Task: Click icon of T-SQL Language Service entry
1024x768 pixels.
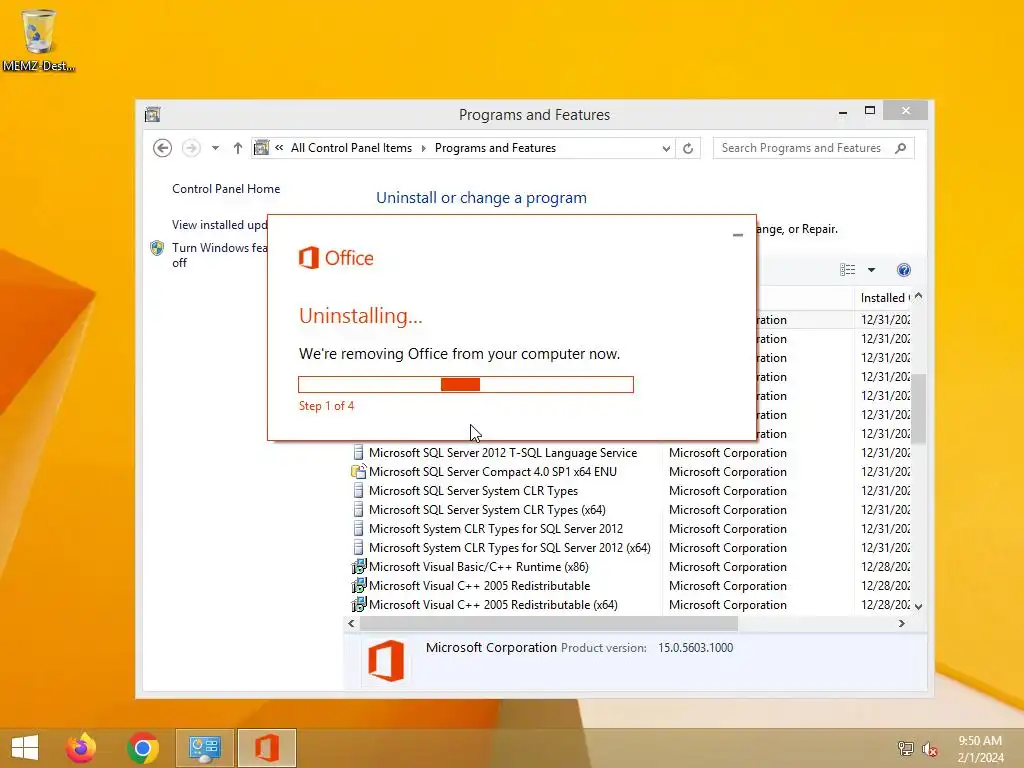Action: click(359, 452)
